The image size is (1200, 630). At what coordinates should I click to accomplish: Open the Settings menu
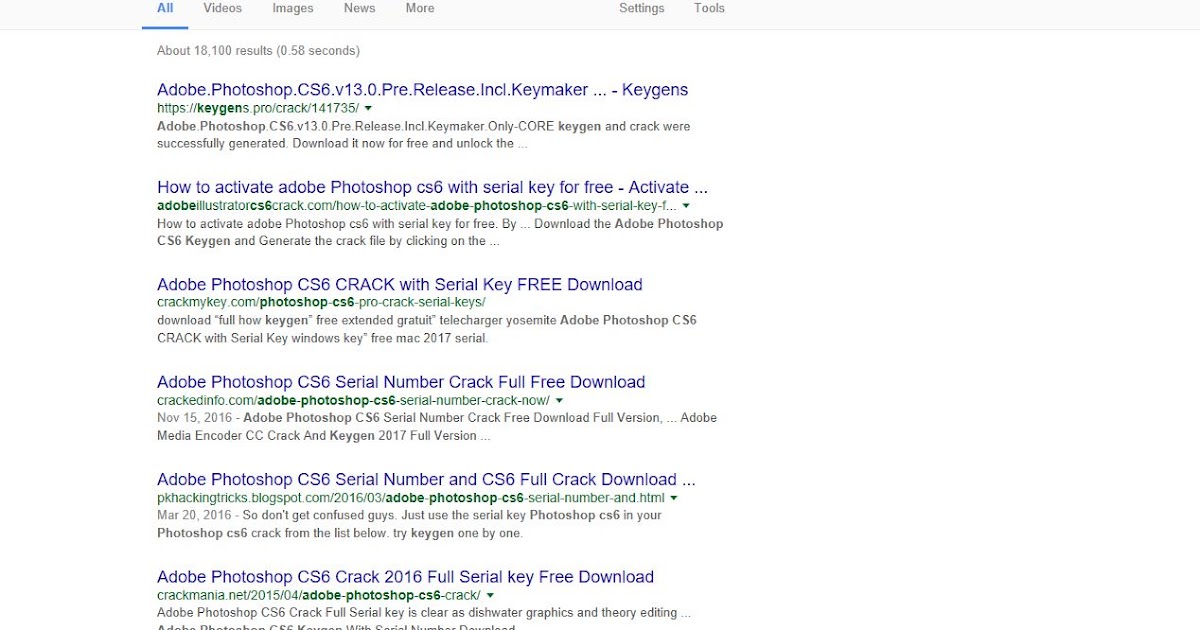pos(641,8)
